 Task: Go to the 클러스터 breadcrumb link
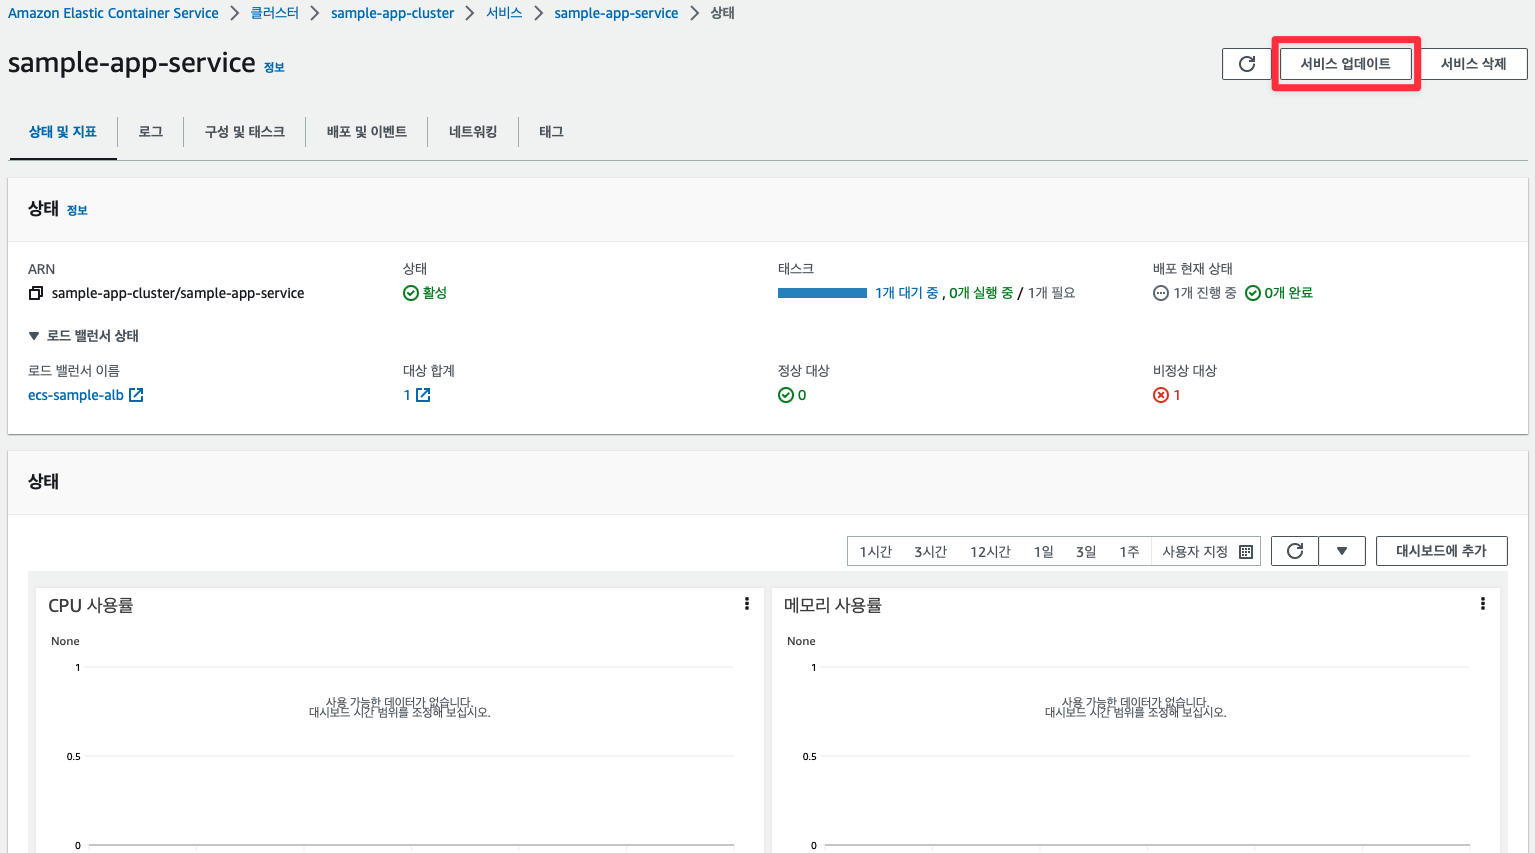[x=275, y=13]
